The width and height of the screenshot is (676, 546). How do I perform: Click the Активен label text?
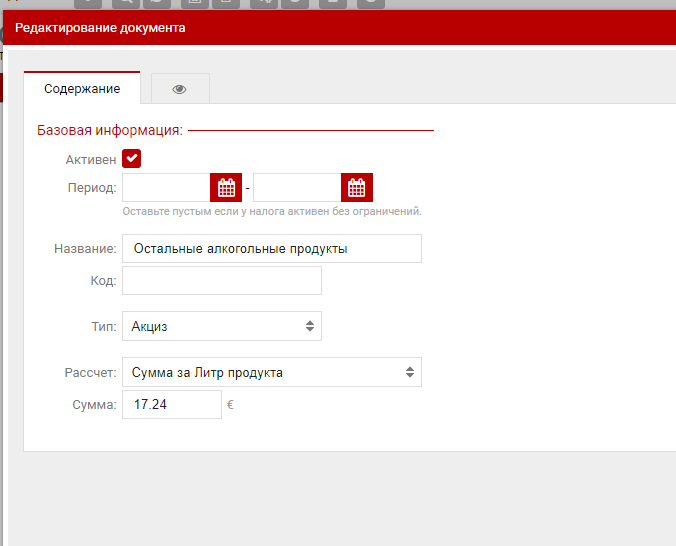tap(91, 159)
